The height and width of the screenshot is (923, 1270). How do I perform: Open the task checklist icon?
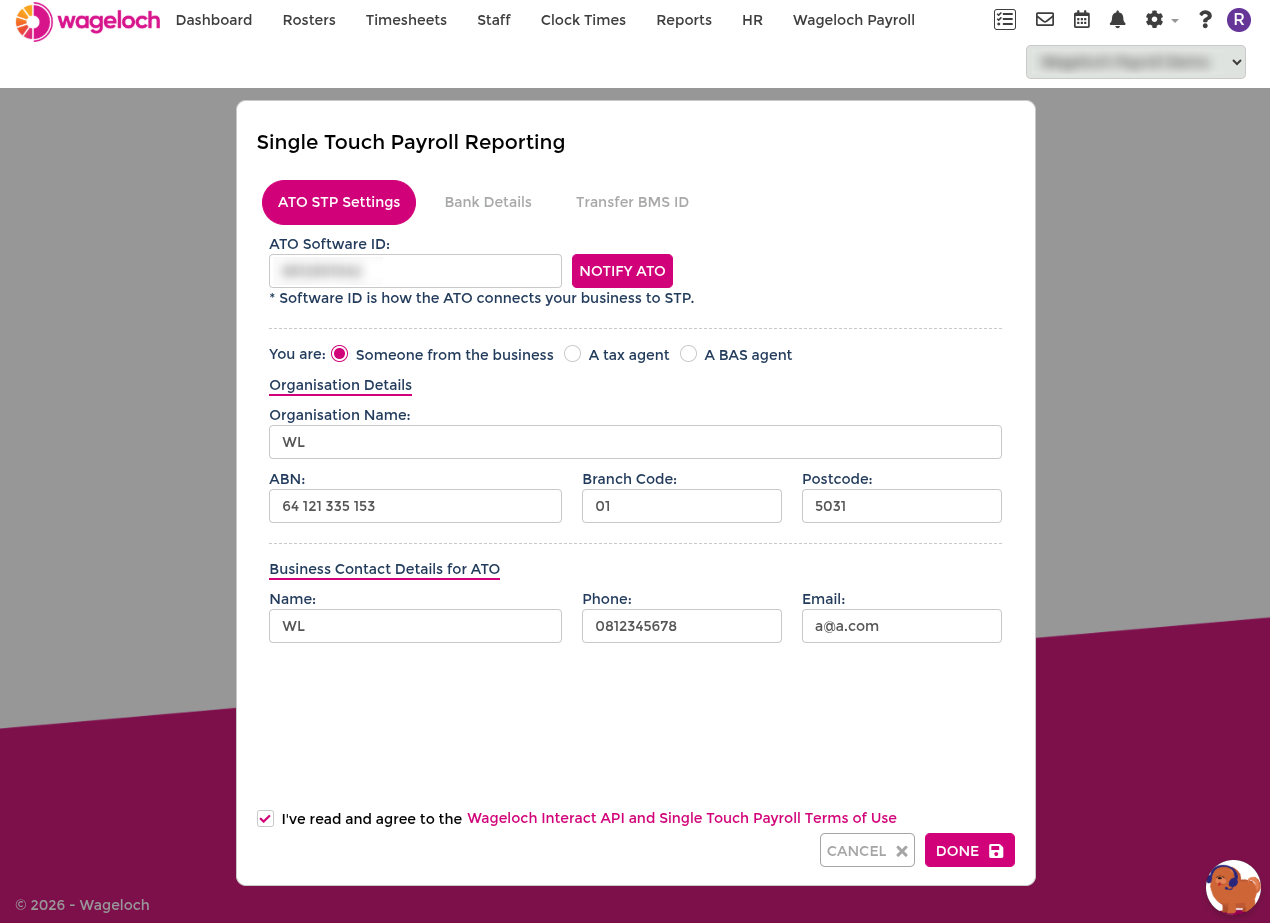point(1005,19)
